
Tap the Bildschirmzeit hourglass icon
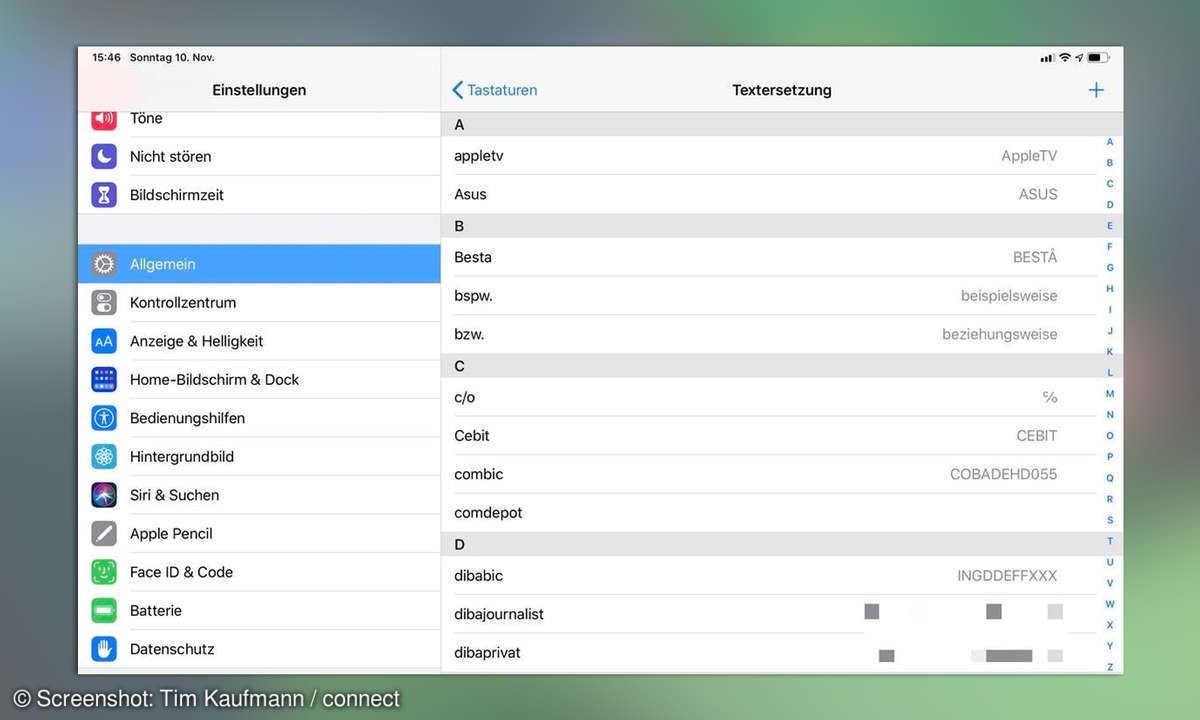click(x=104, y=195)
